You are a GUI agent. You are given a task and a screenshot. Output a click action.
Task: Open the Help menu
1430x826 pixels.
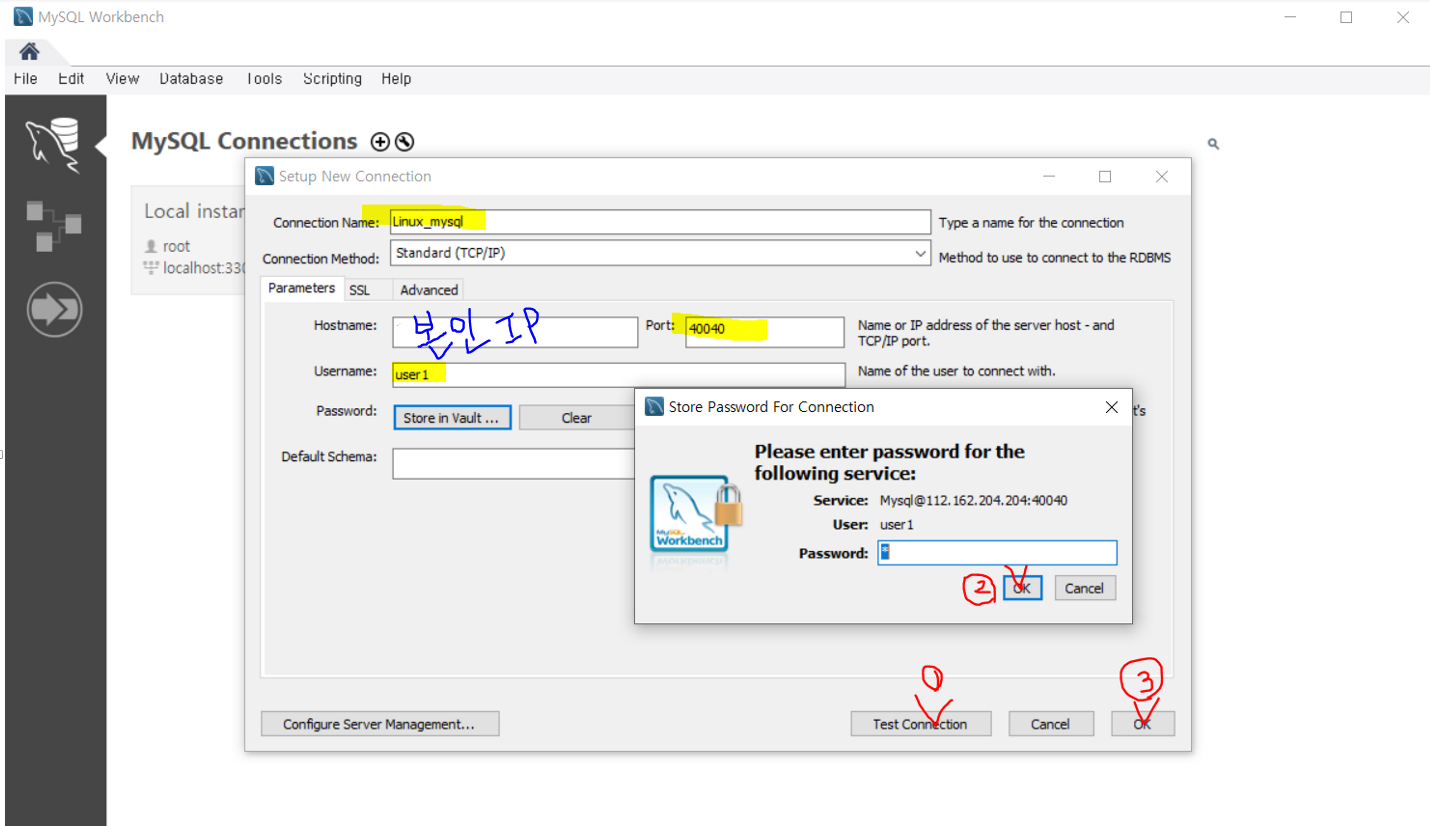click(396, 79)
